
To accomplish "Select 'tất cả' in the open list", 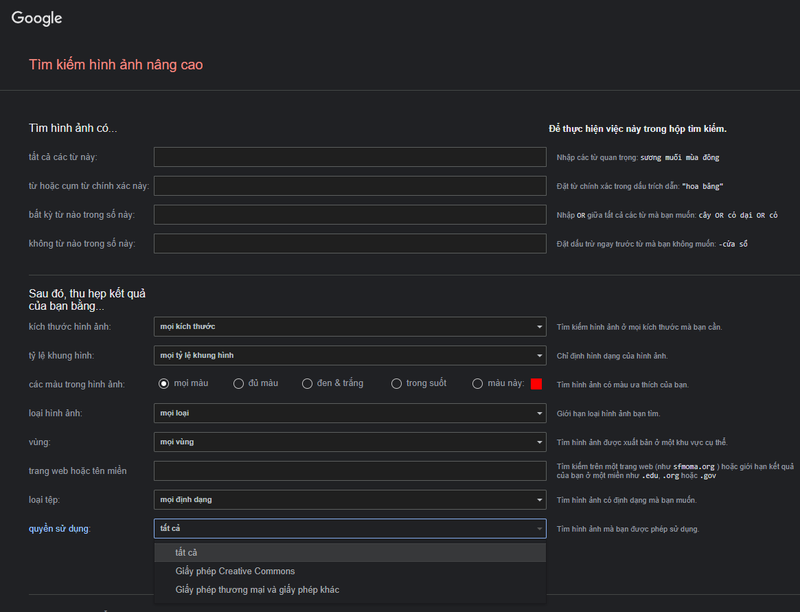I will tap(350, 552).
